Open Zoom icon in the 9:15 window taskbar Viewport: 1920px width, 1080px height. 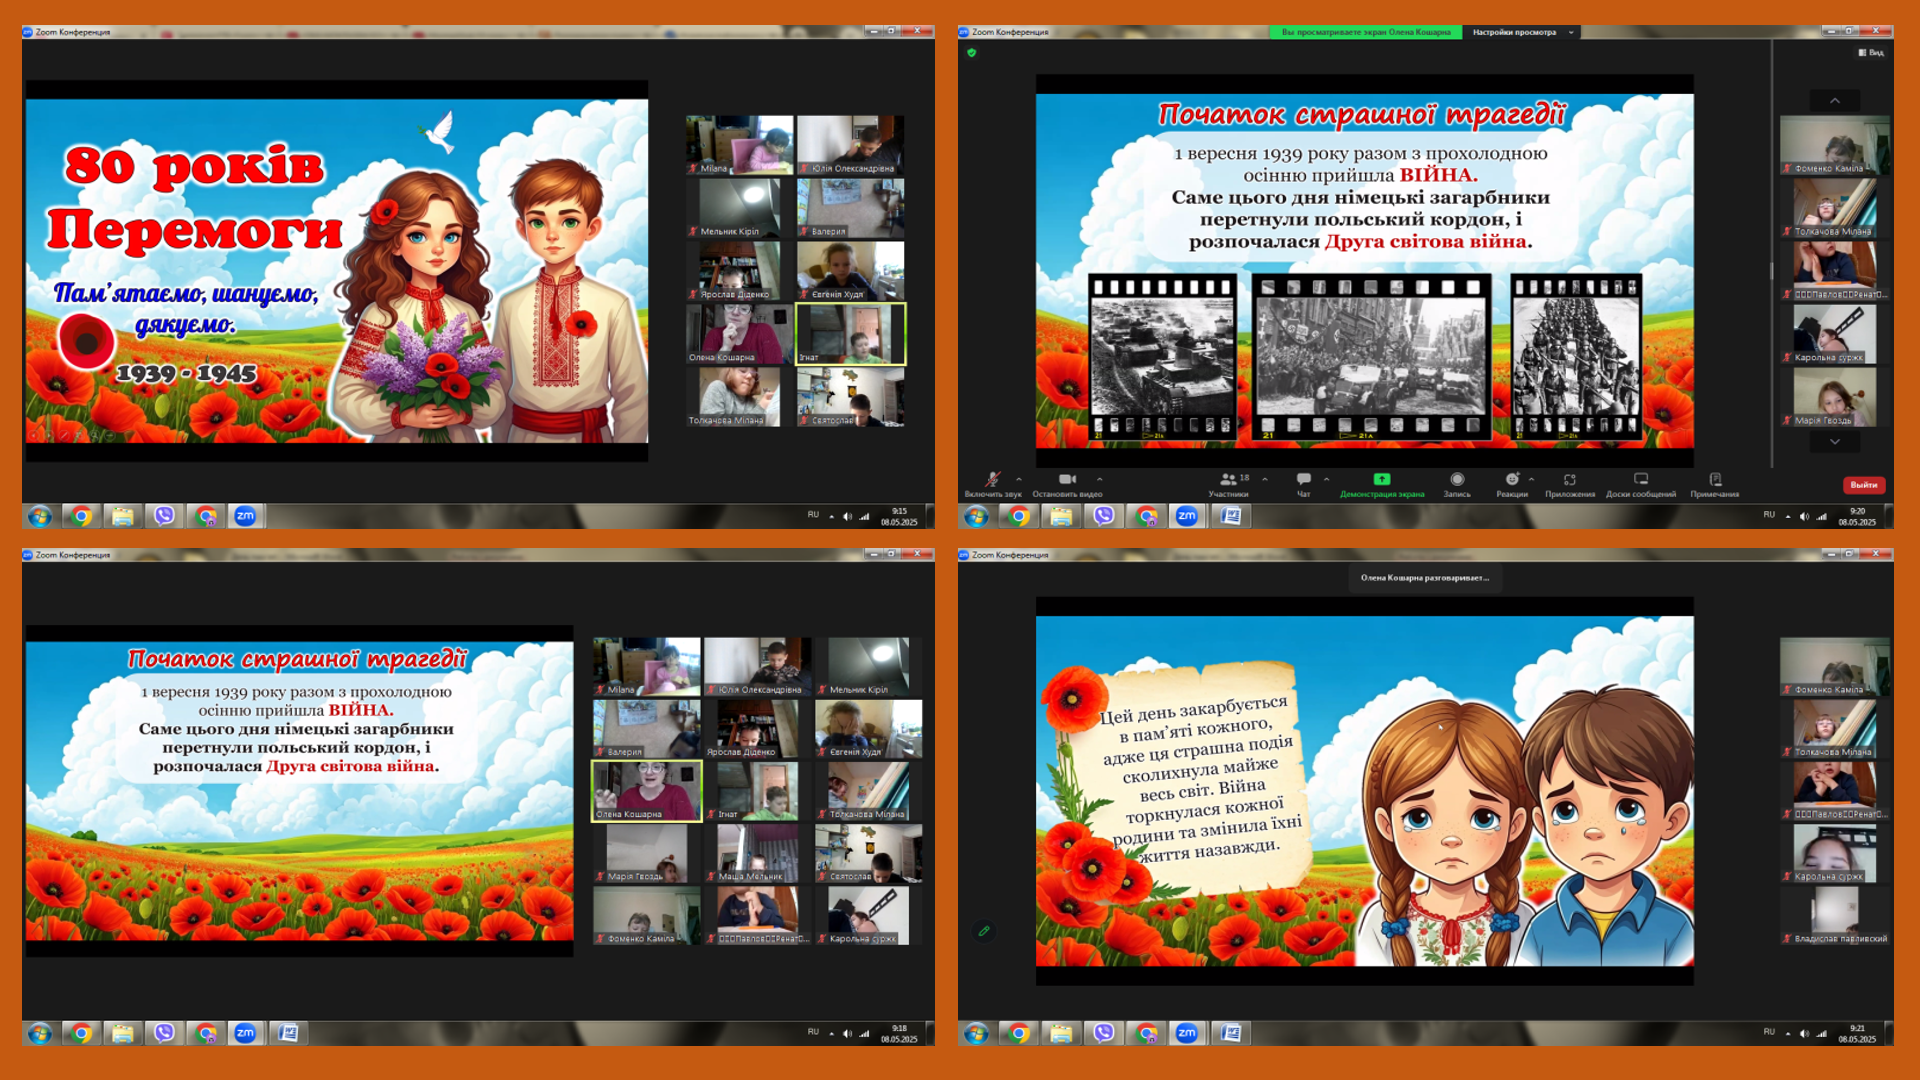(246, 516)
